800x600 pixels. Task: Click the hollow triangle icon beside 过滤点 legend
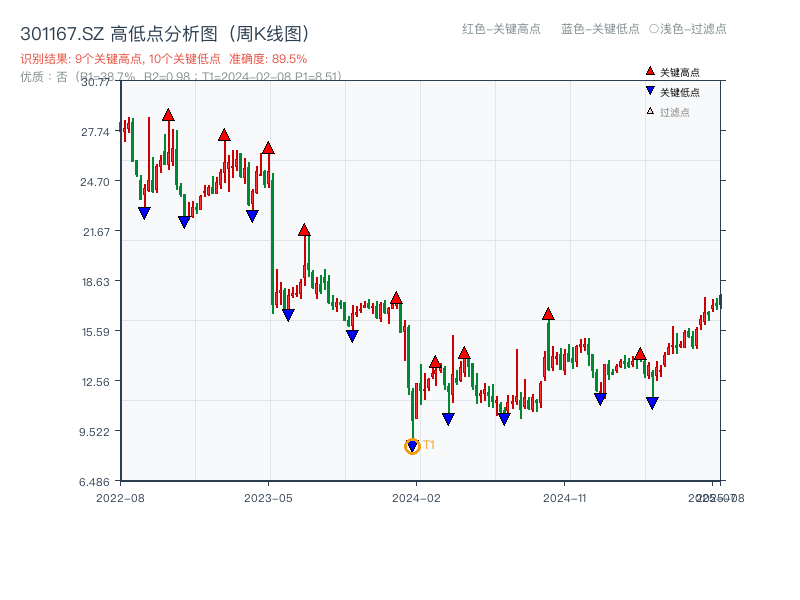[x=650, y=111]
